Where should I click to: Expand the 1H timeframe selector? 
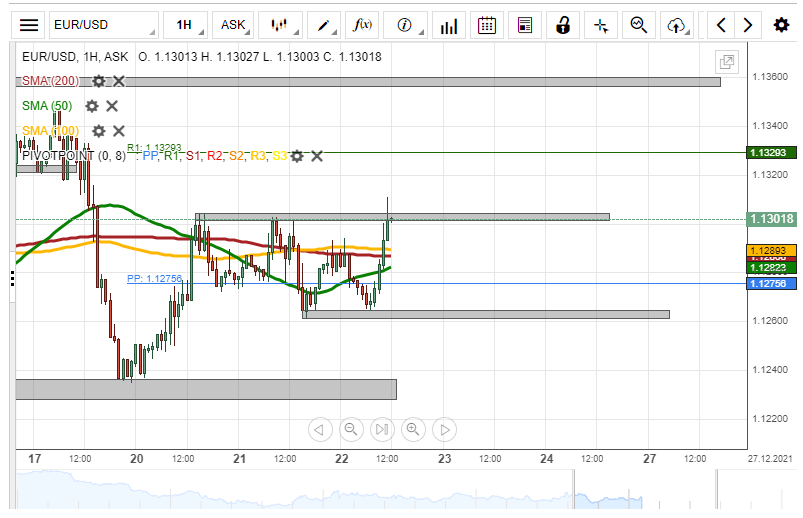(x=186, y=25)
